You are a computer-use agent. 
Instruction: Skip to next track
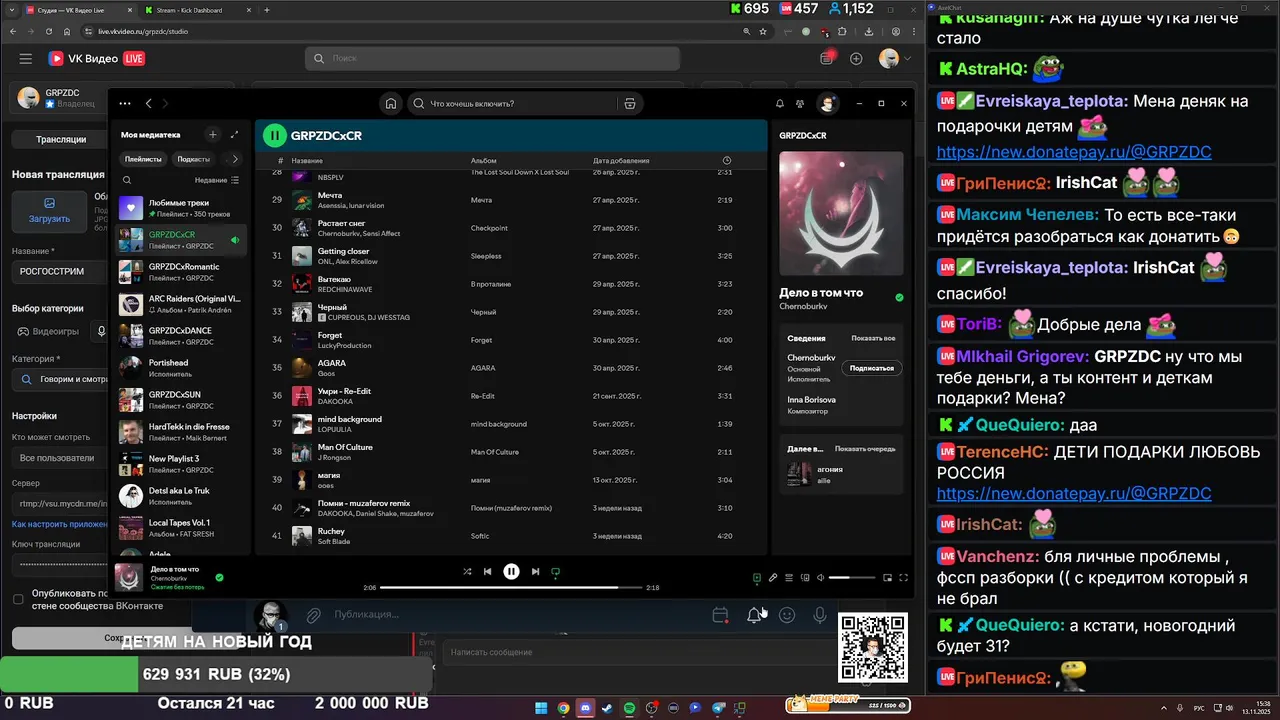coord(535,572)
